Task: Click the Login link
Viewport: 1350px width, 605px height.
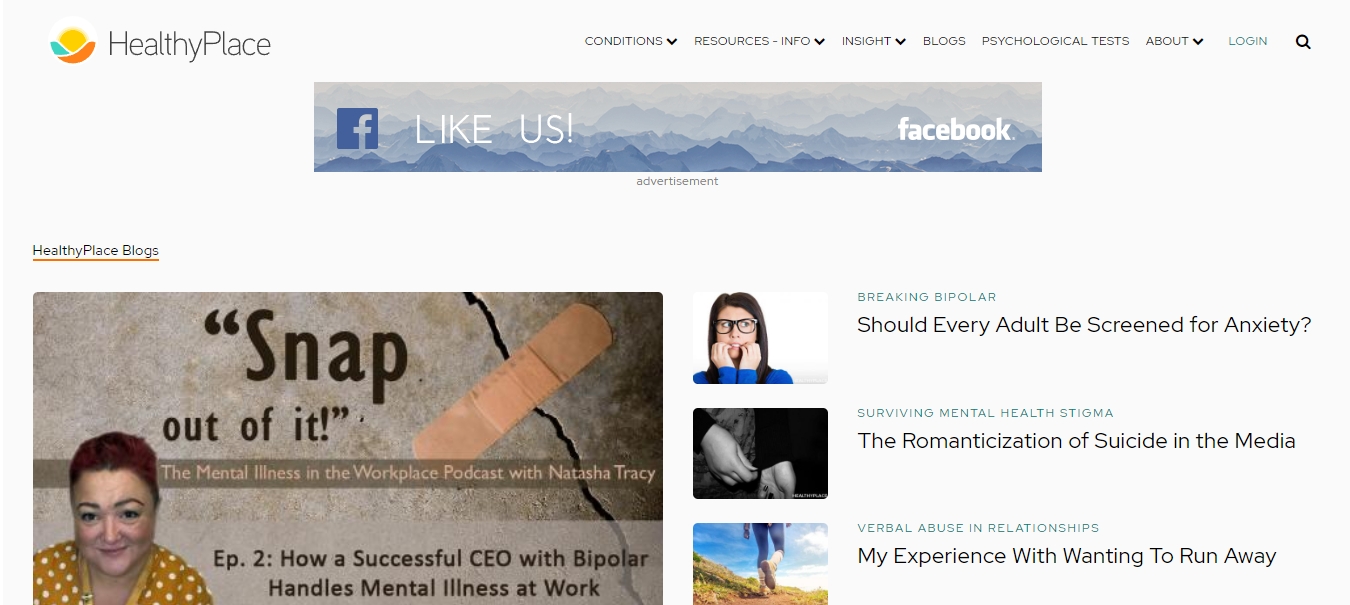Action: point(1247,41)
